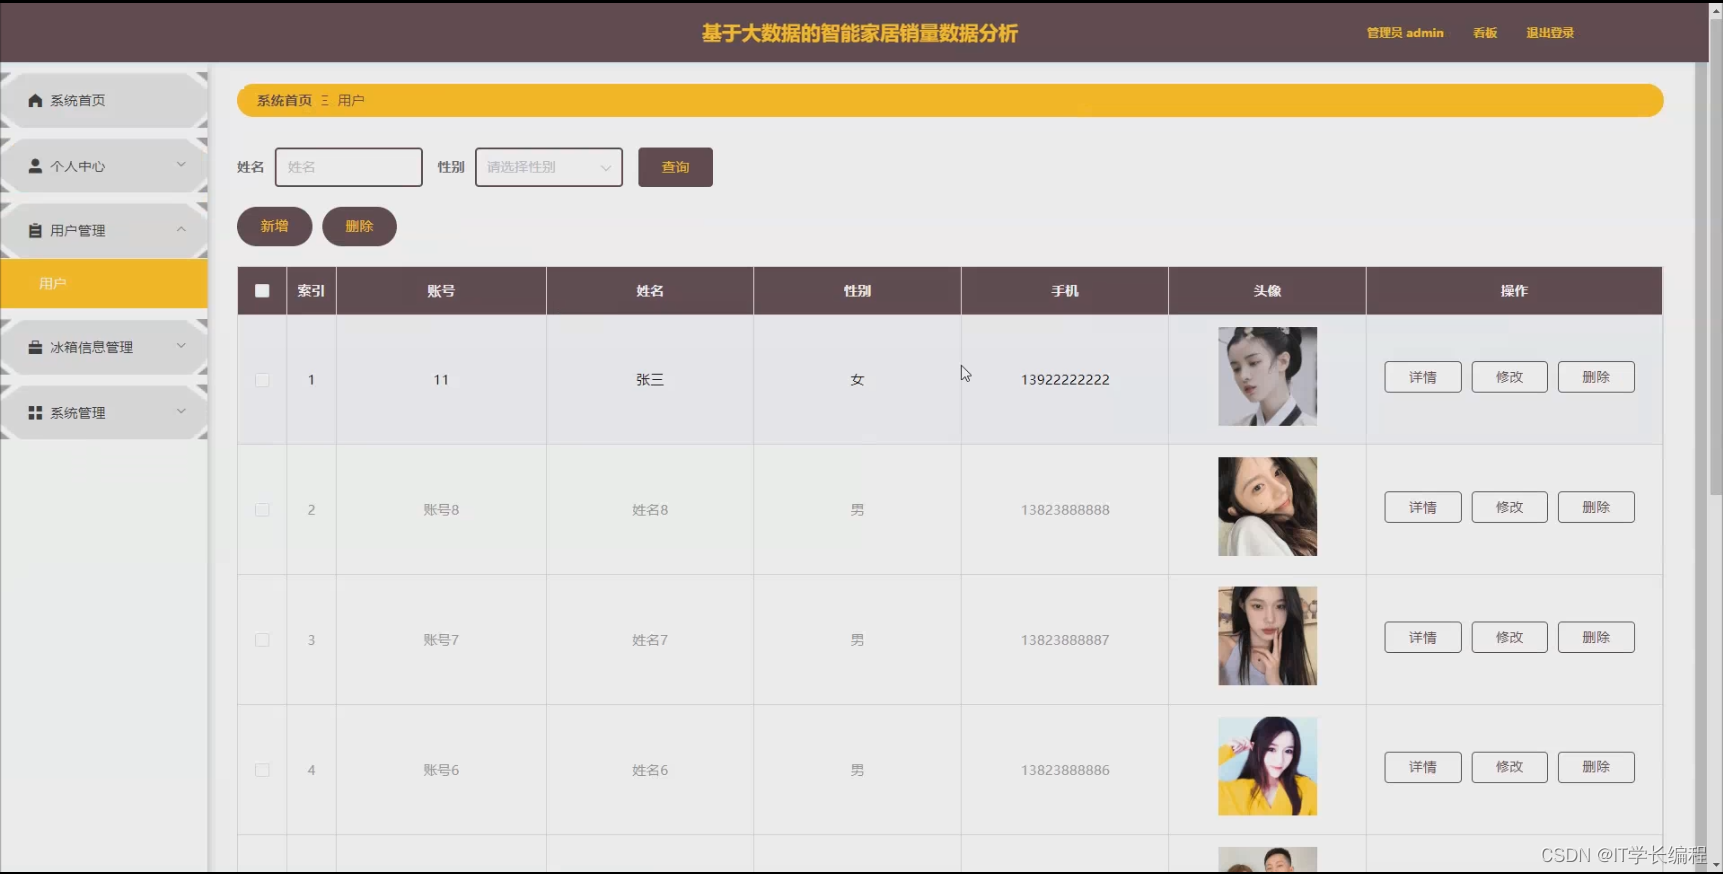Click the avatar photo in row 账号7
Viewport: 1723px width, 874px height.
tap(1267, 636)
